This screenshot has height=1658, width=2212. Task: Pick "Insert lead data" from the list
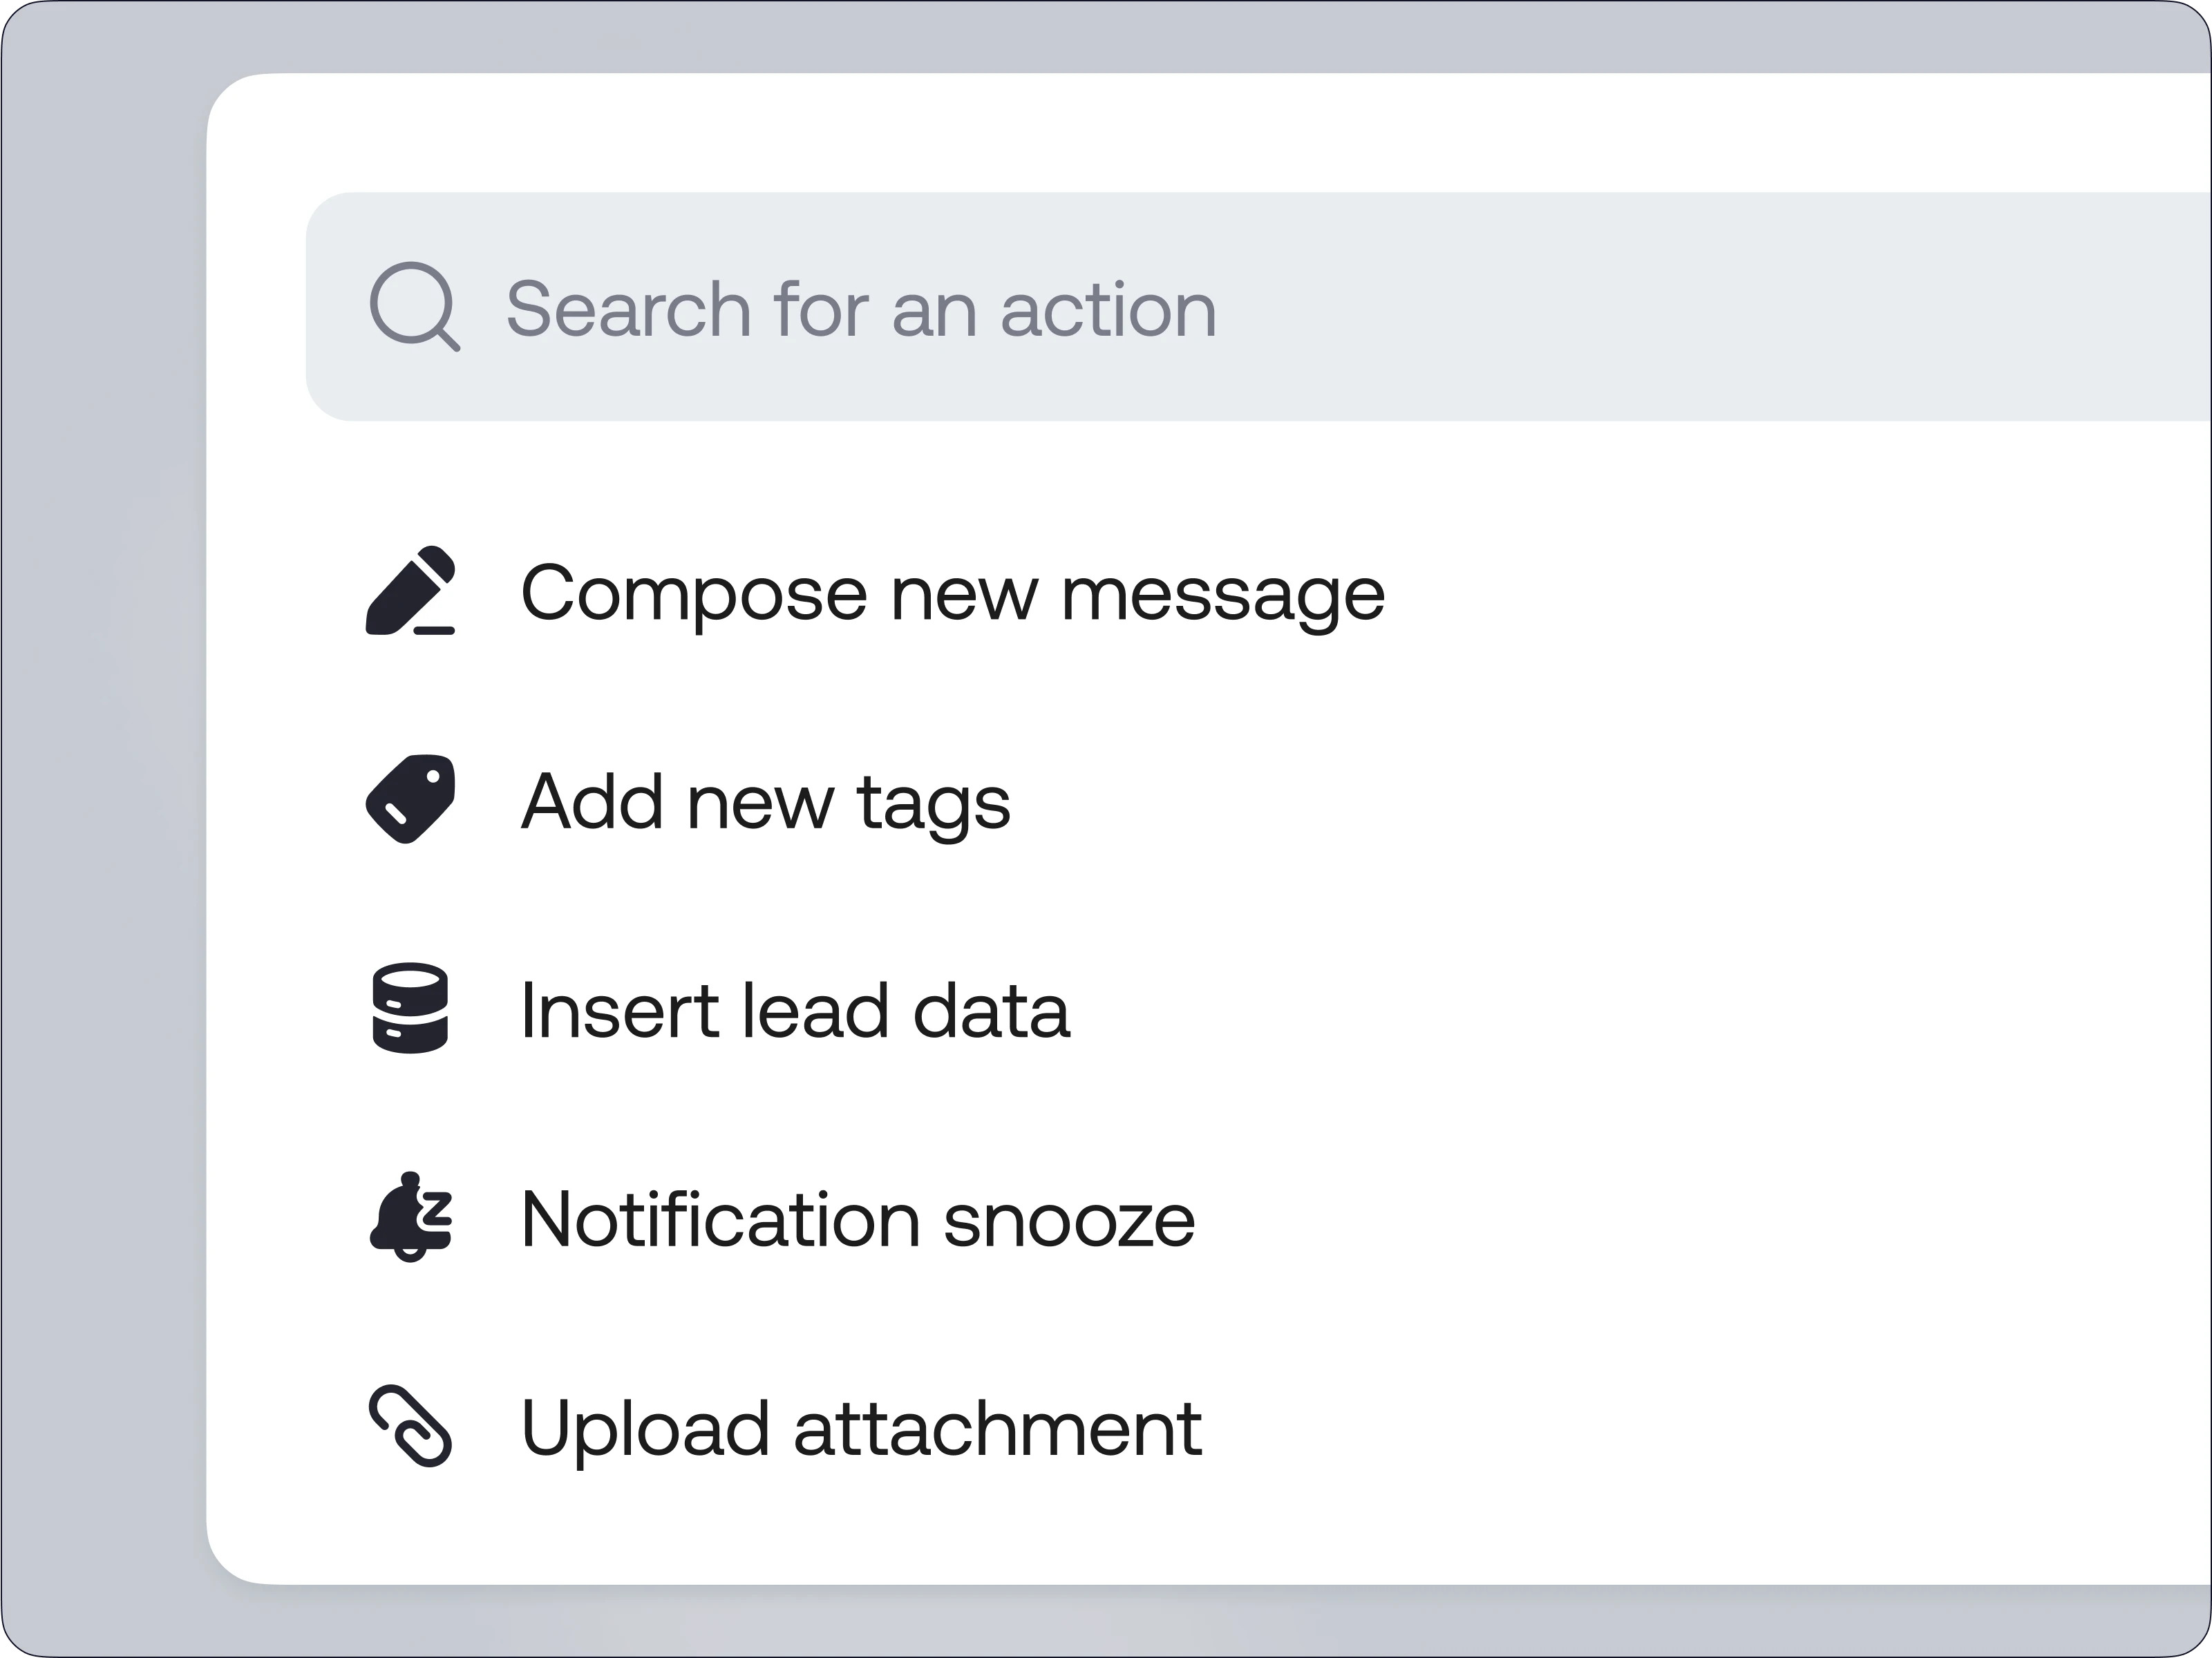pyautogui.click(x=795, y=1010)
